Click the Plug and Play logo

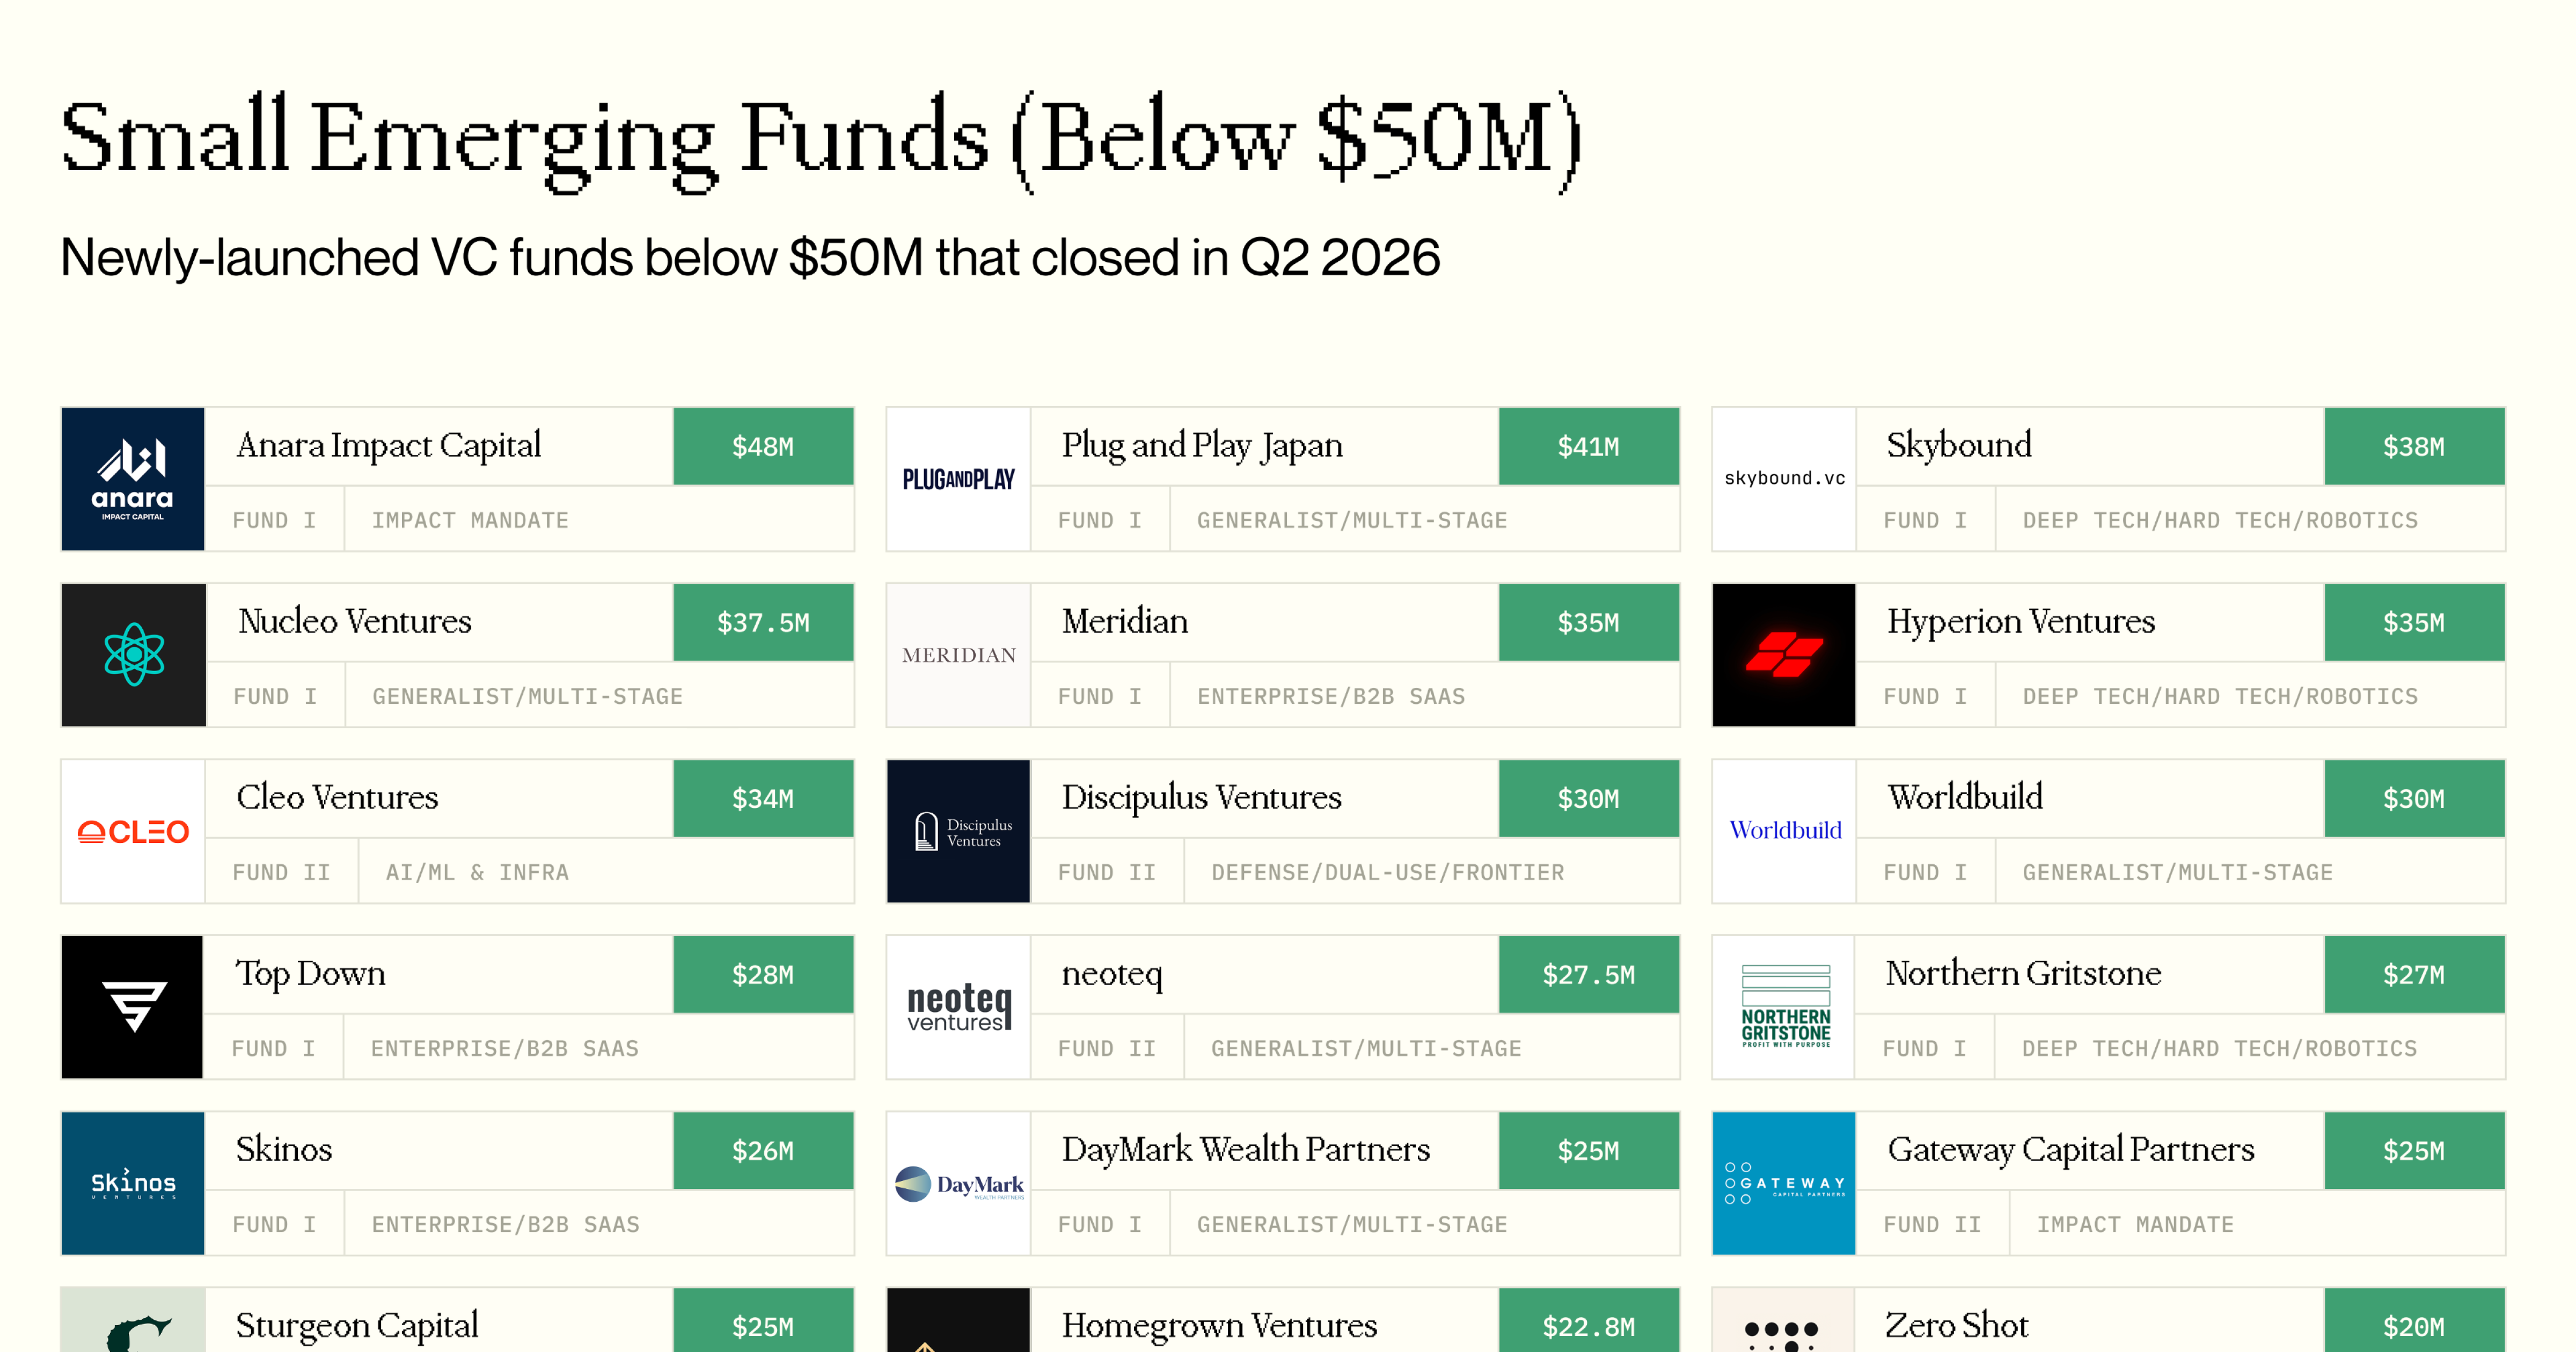(x=958, y=479)
